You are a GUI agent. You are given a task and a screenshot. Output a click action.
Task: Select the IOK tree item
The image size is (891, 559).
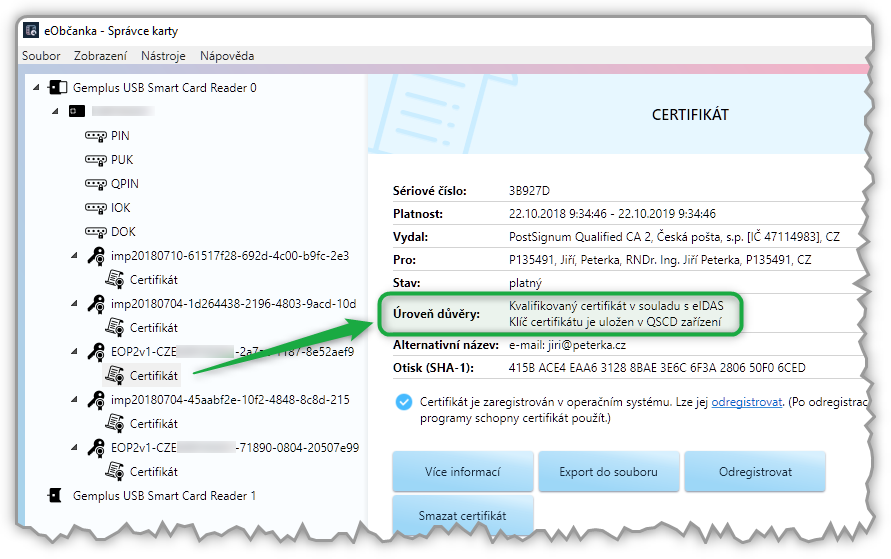click(x=120, y=207)
